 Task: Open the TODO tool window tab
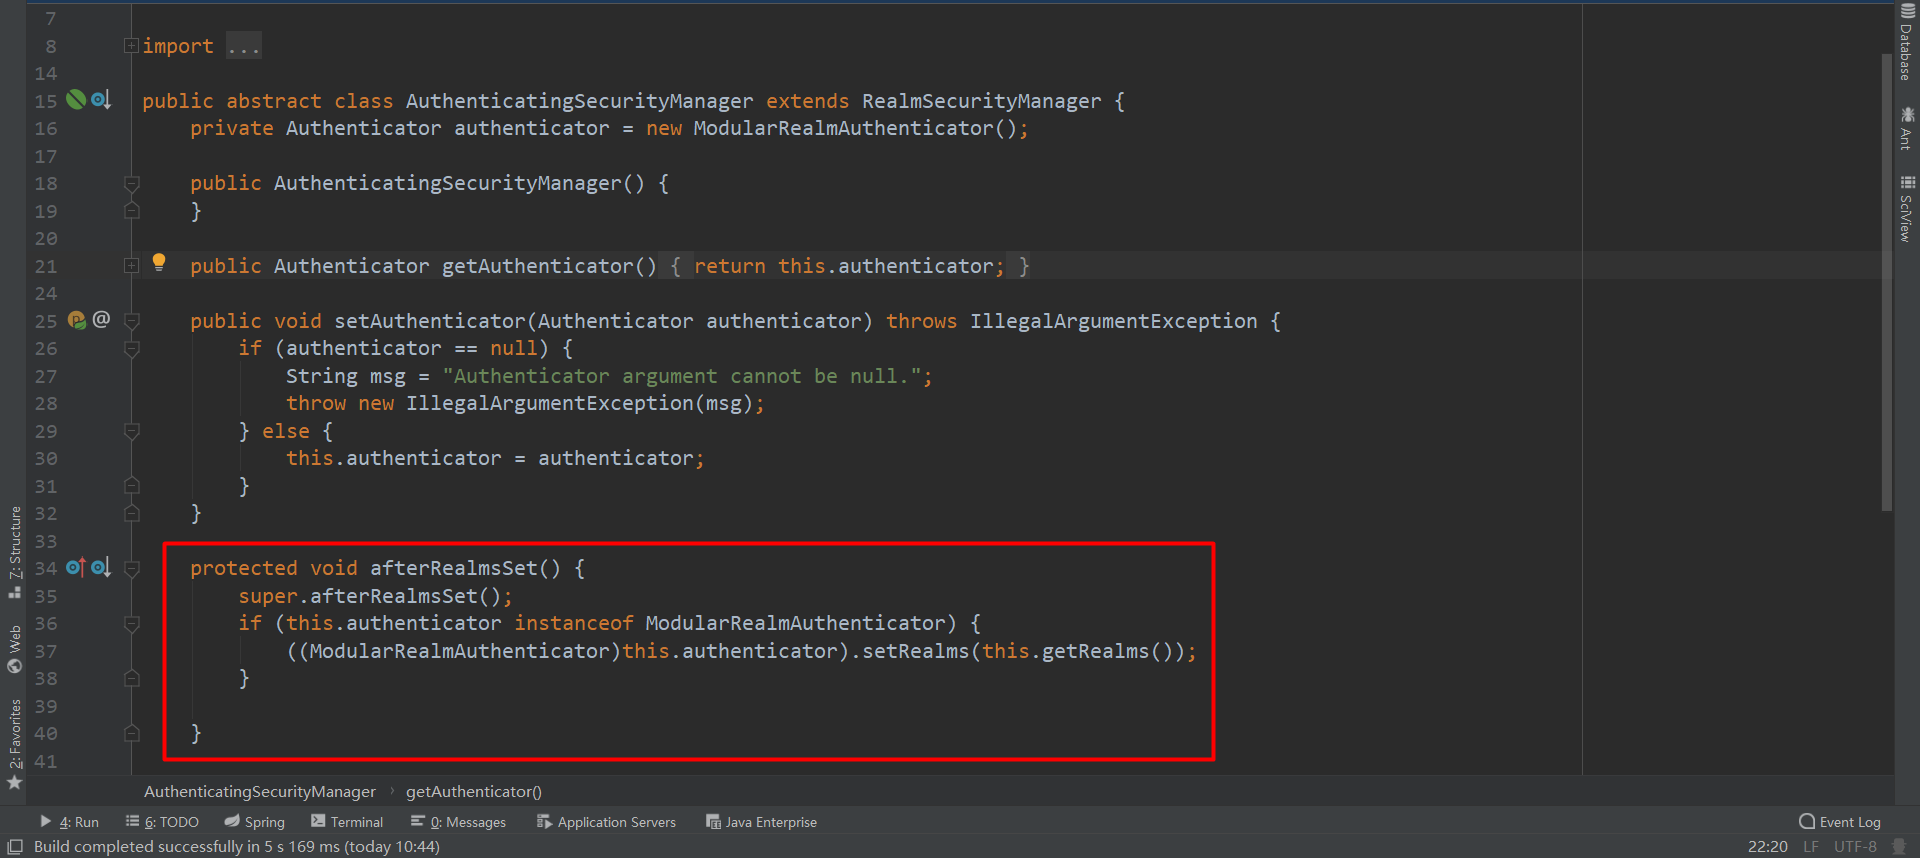coord(162,822)
